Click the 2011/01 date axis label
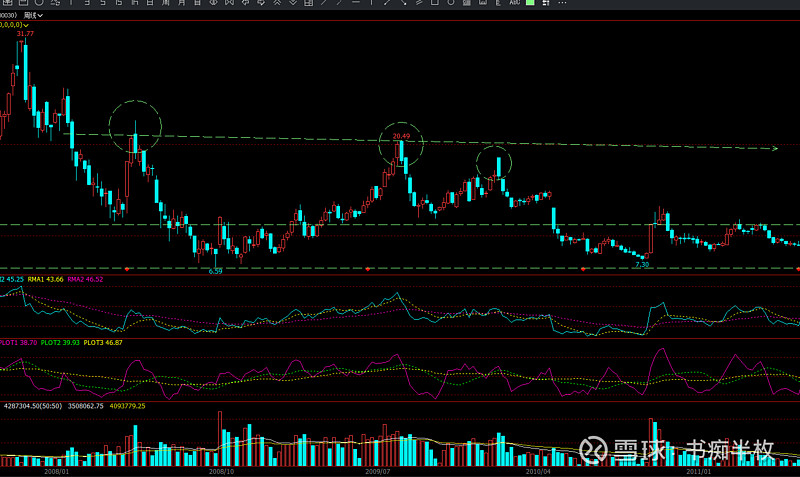Image resolution: width=800 pixels, height=477 pixels. click(x=698, y=471)
